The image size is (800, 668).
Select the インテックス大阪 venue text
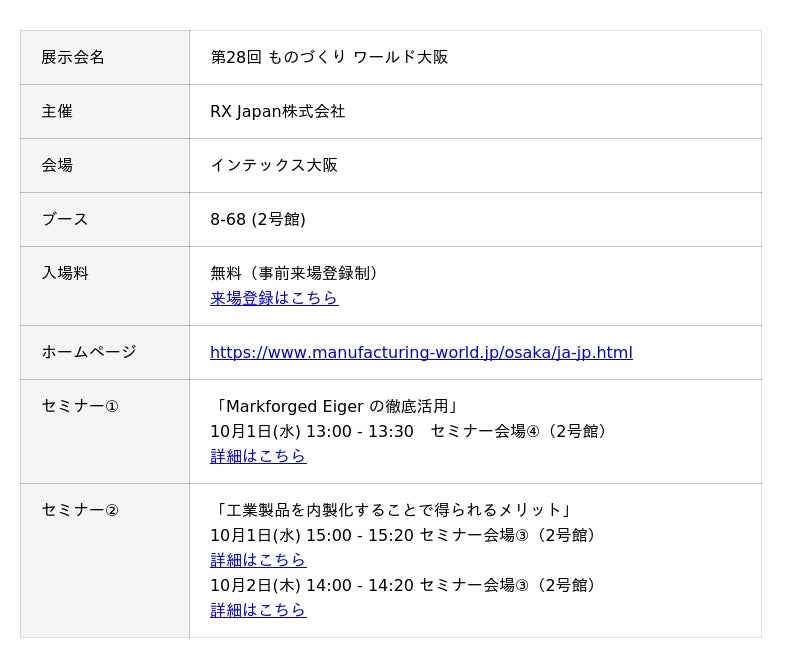pos(274,165)
